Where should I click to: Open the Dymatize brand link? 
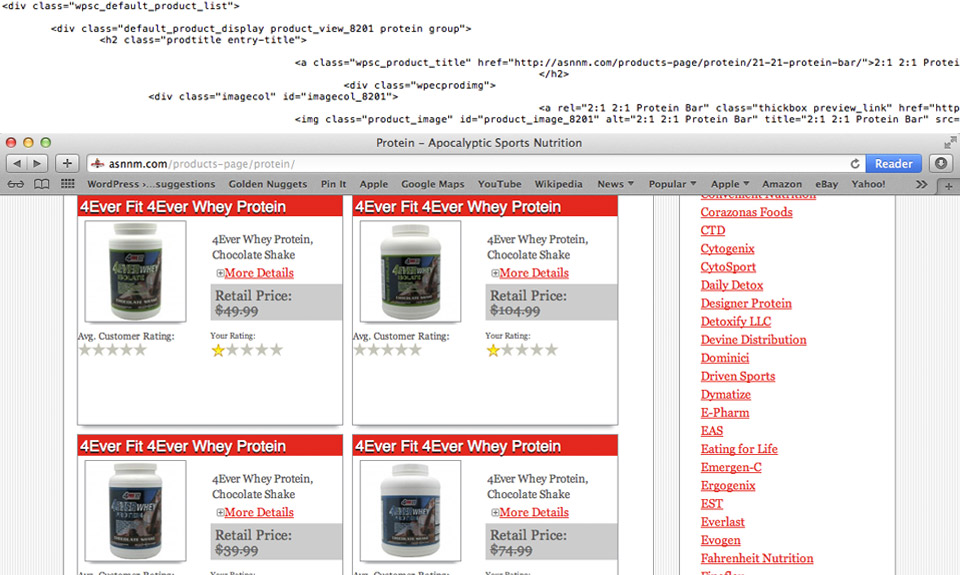pos(726,394)
